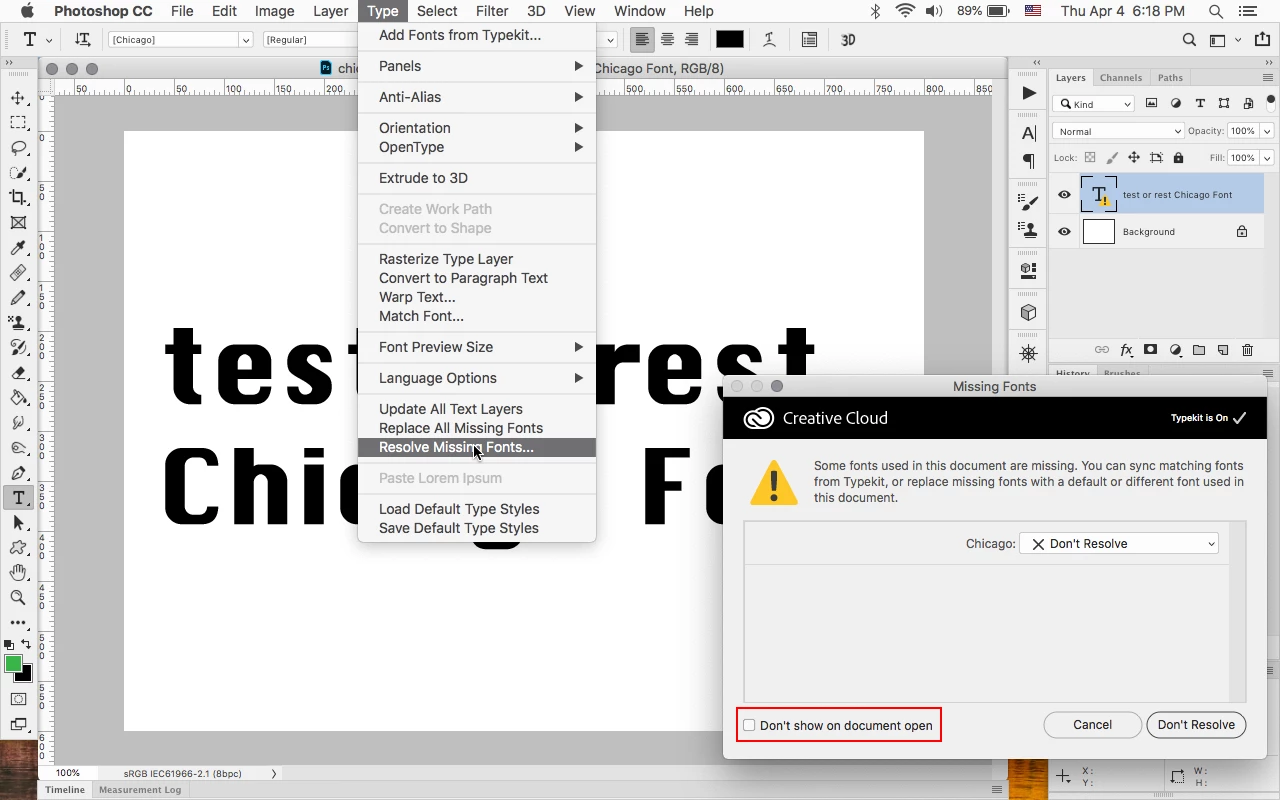Create a new group folder
Image resolution: width=1280 pixels, height=800 pixels.
pyautogui.click(x=1199, y=350)
